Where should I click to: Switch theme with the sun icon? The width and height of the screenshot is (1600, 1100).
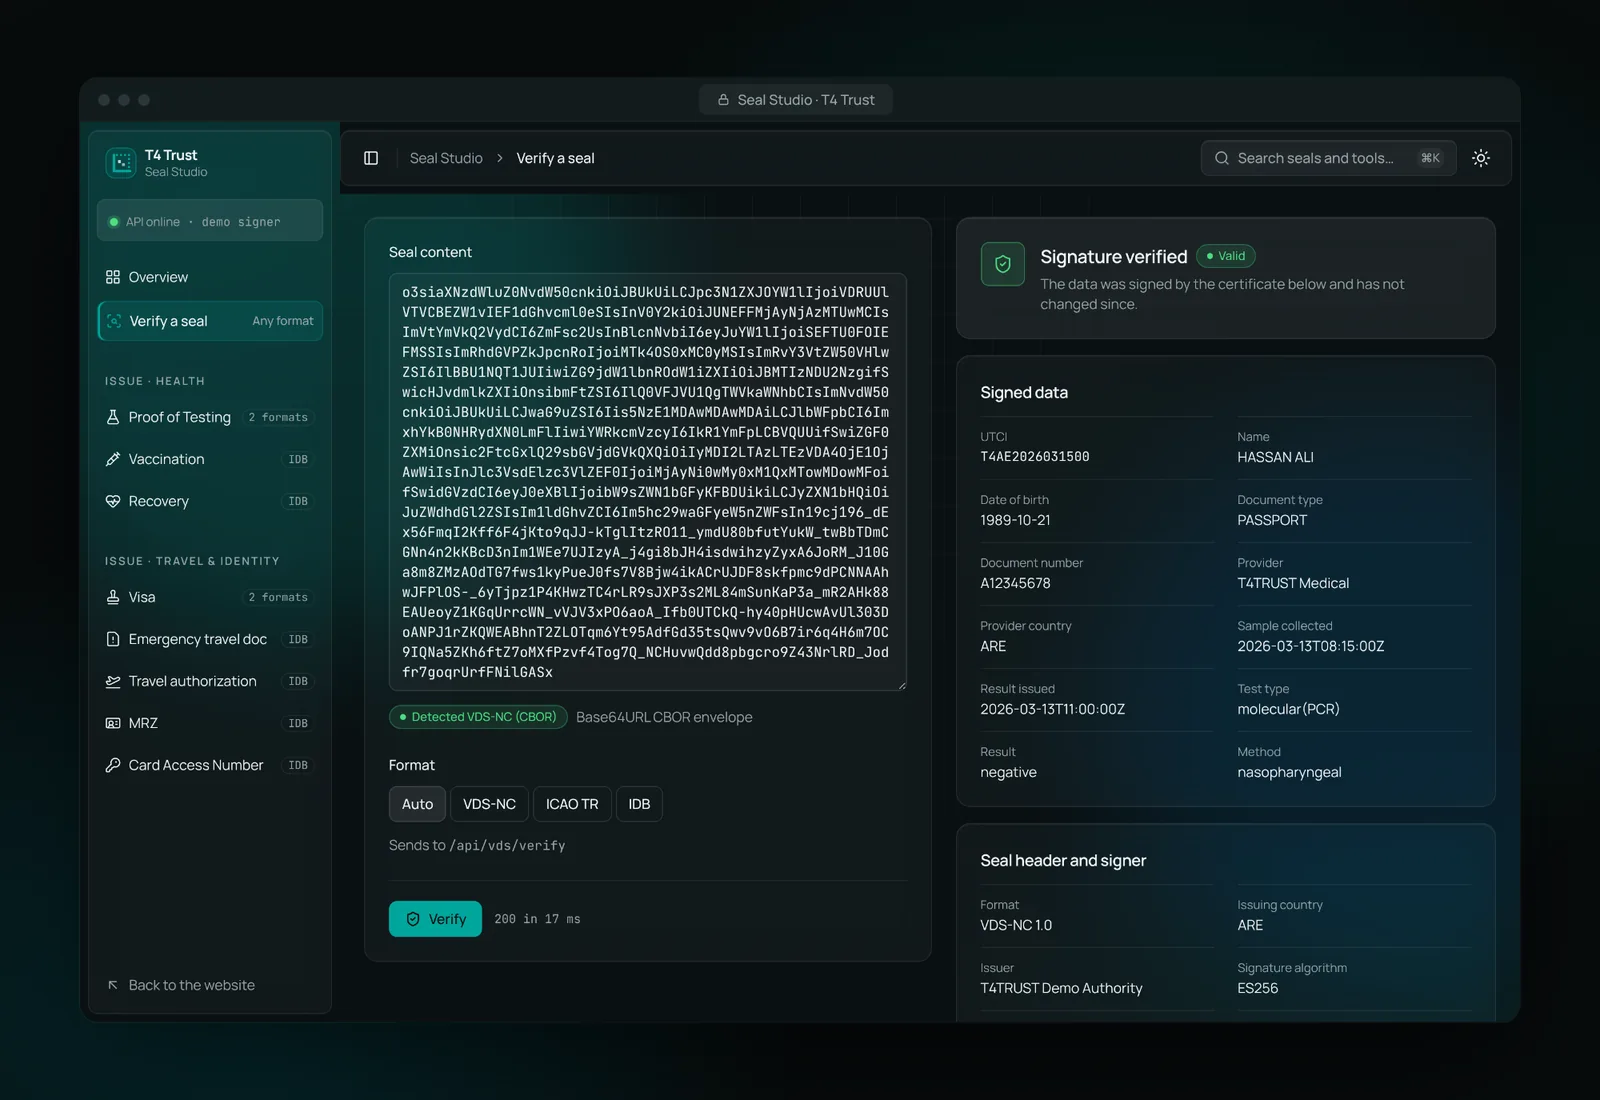point(1481,158)
